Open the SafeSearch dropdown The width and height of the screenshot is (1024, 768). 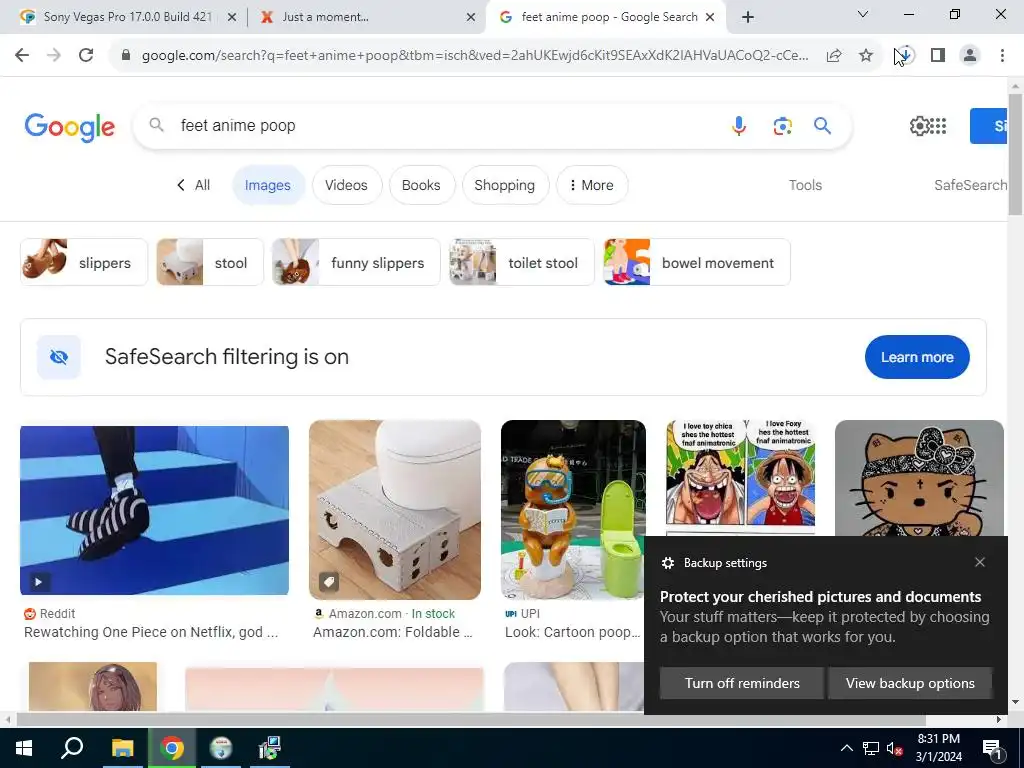[970, 185]
